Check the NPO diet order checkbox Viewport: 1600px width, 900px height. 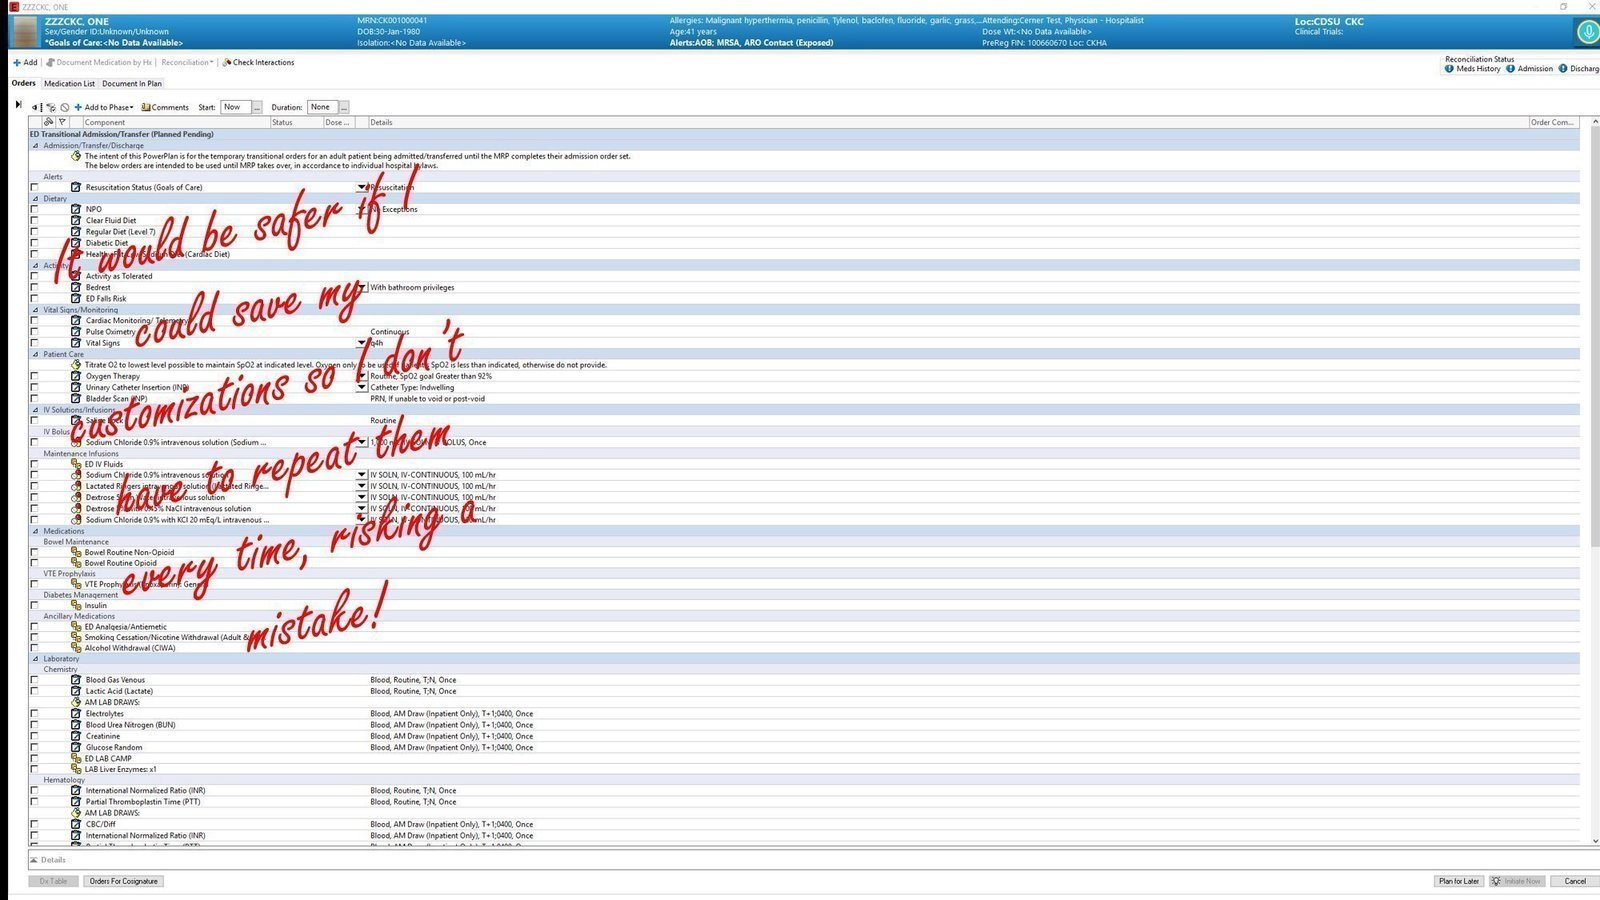coord(35,209)
